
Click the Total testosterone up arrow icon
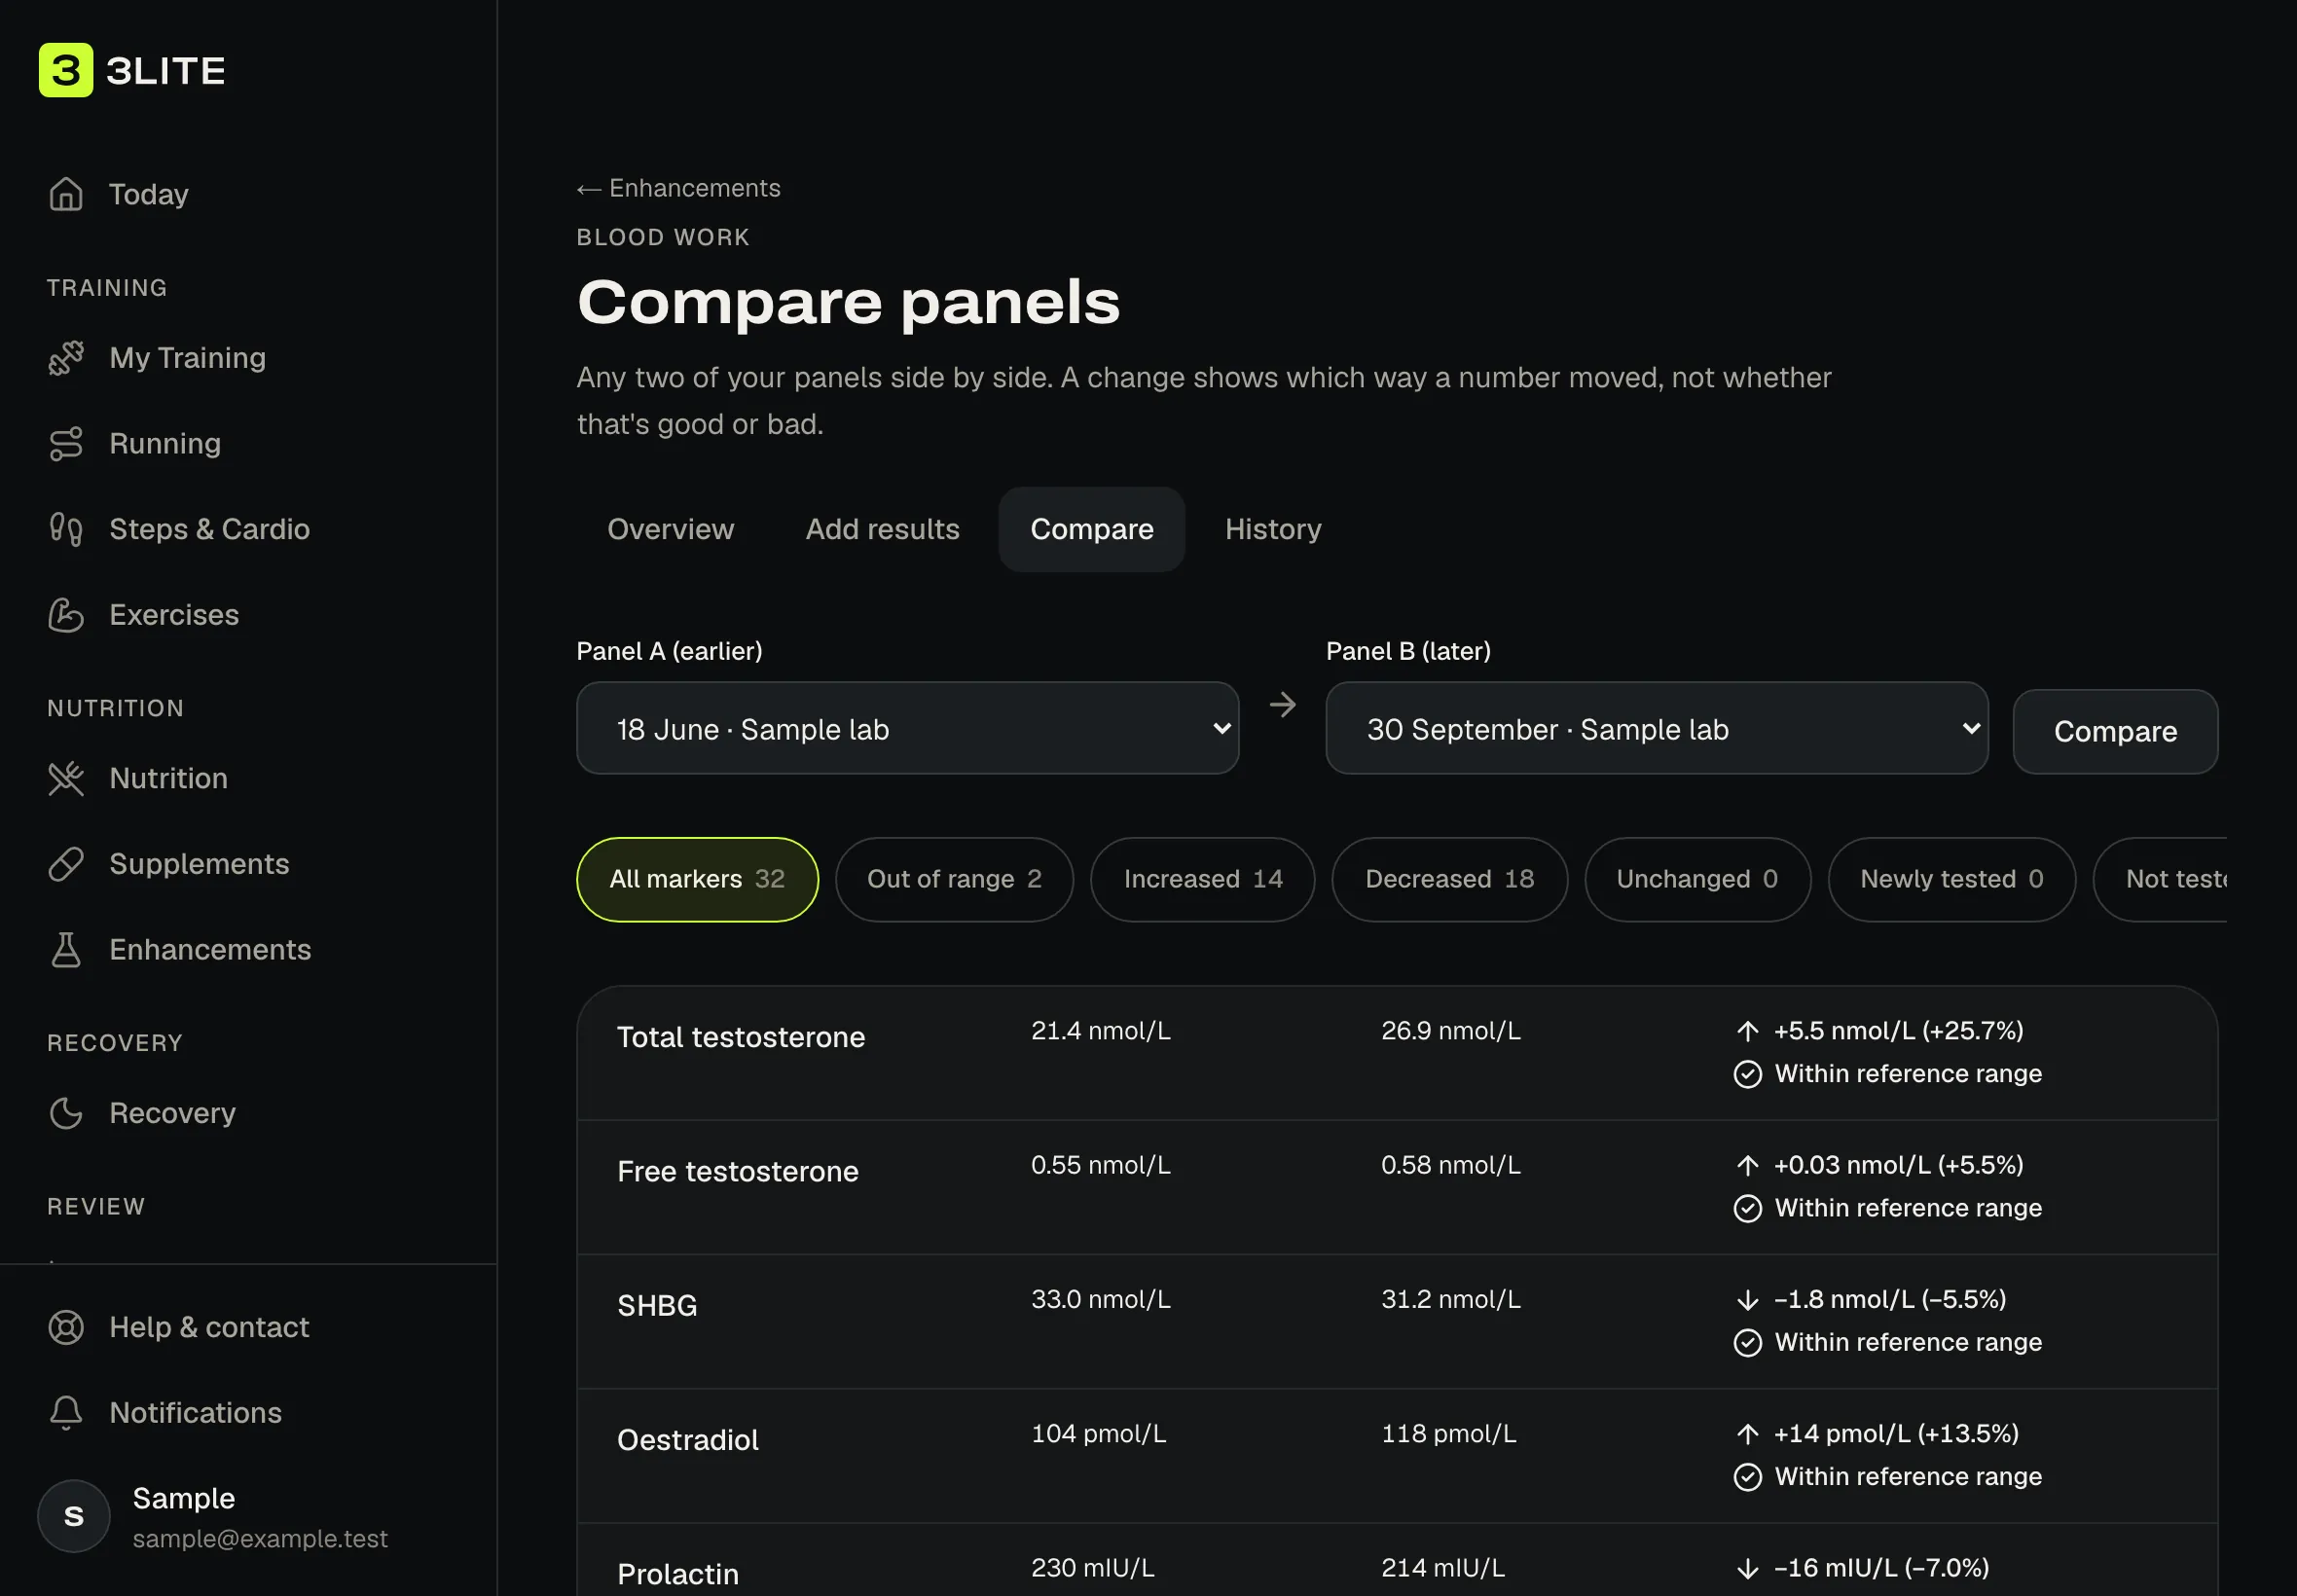click(x=1747, y=1031)
